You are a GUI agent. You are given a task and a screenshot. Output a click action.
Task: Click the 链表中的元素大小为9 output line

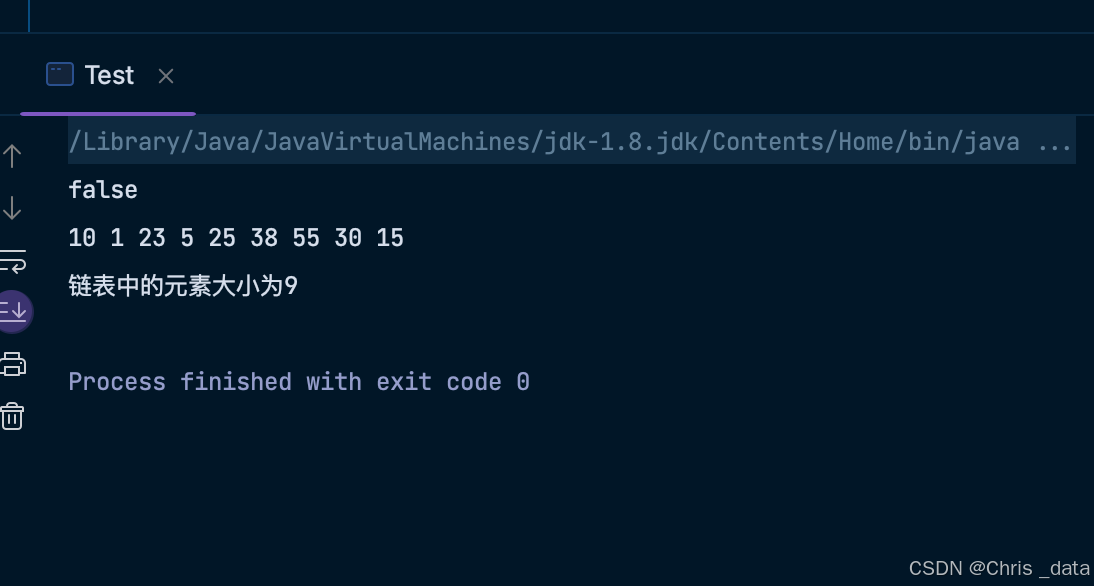coord(183,286)
